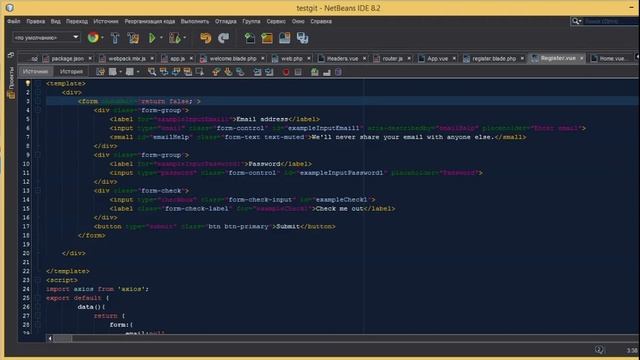
Task: Collapse the code fold at line 13
Action: [38, 191]
